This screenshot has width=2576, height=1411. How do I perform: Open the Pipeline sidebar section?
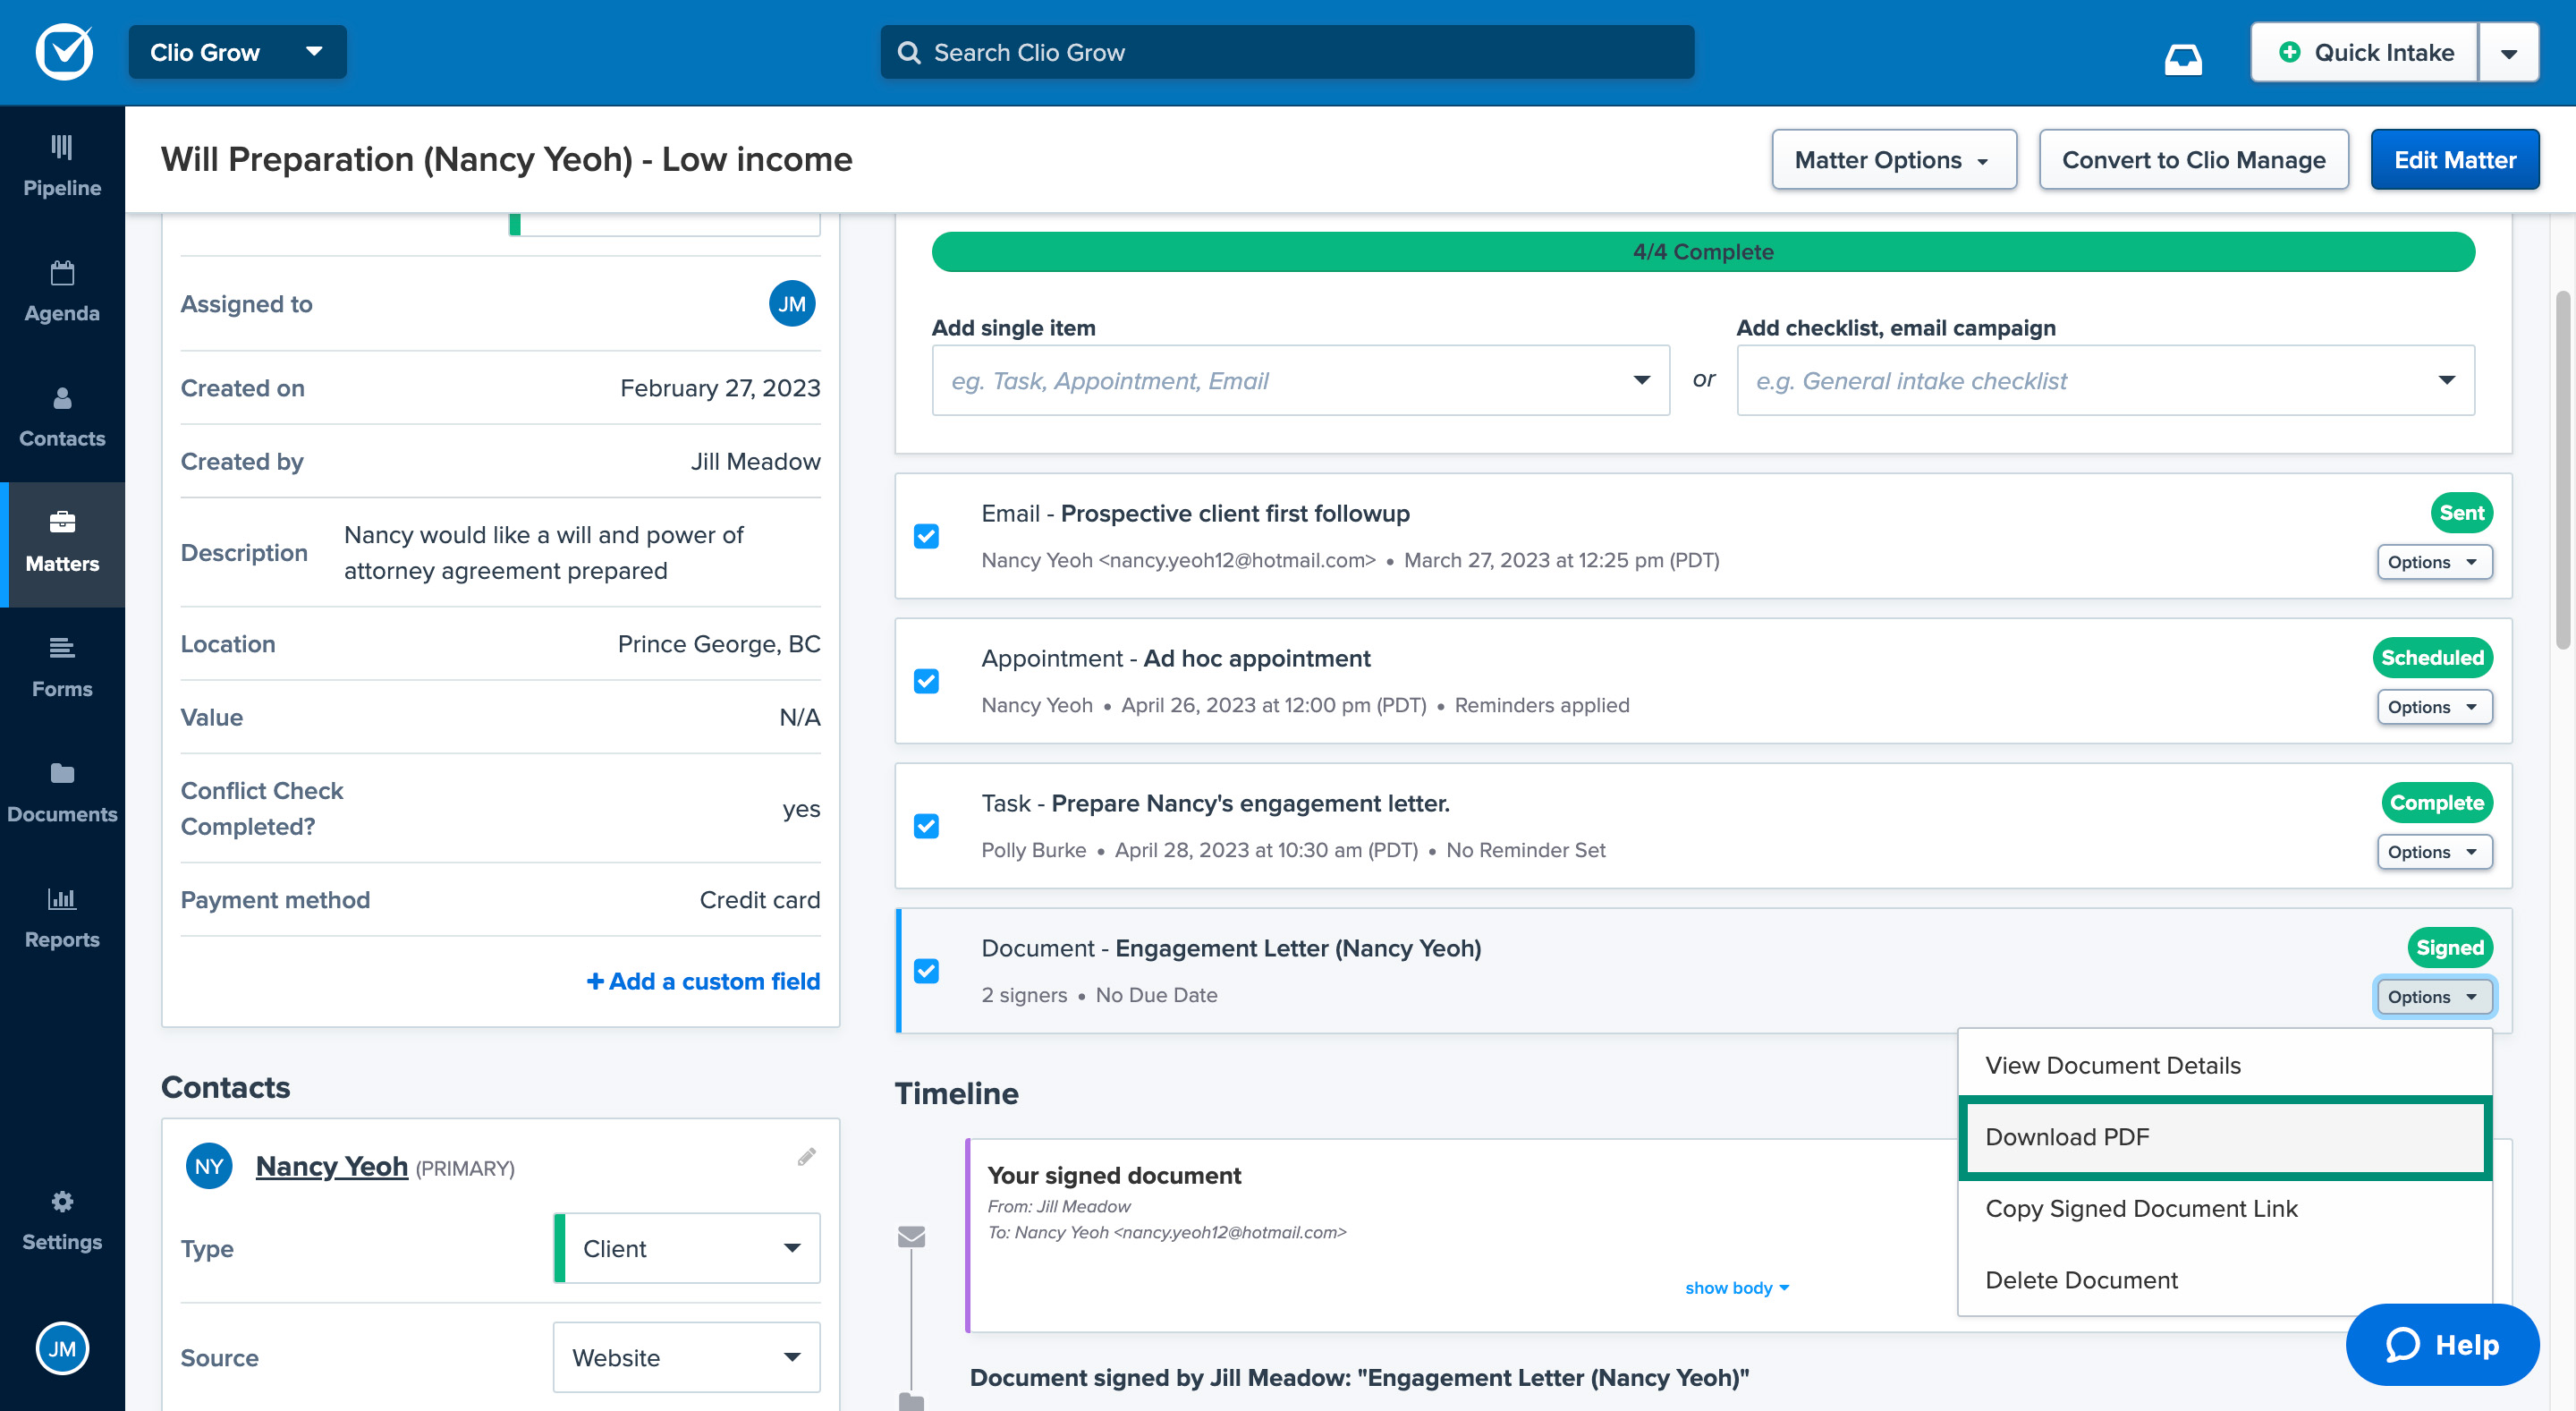[x=62, y=167]
